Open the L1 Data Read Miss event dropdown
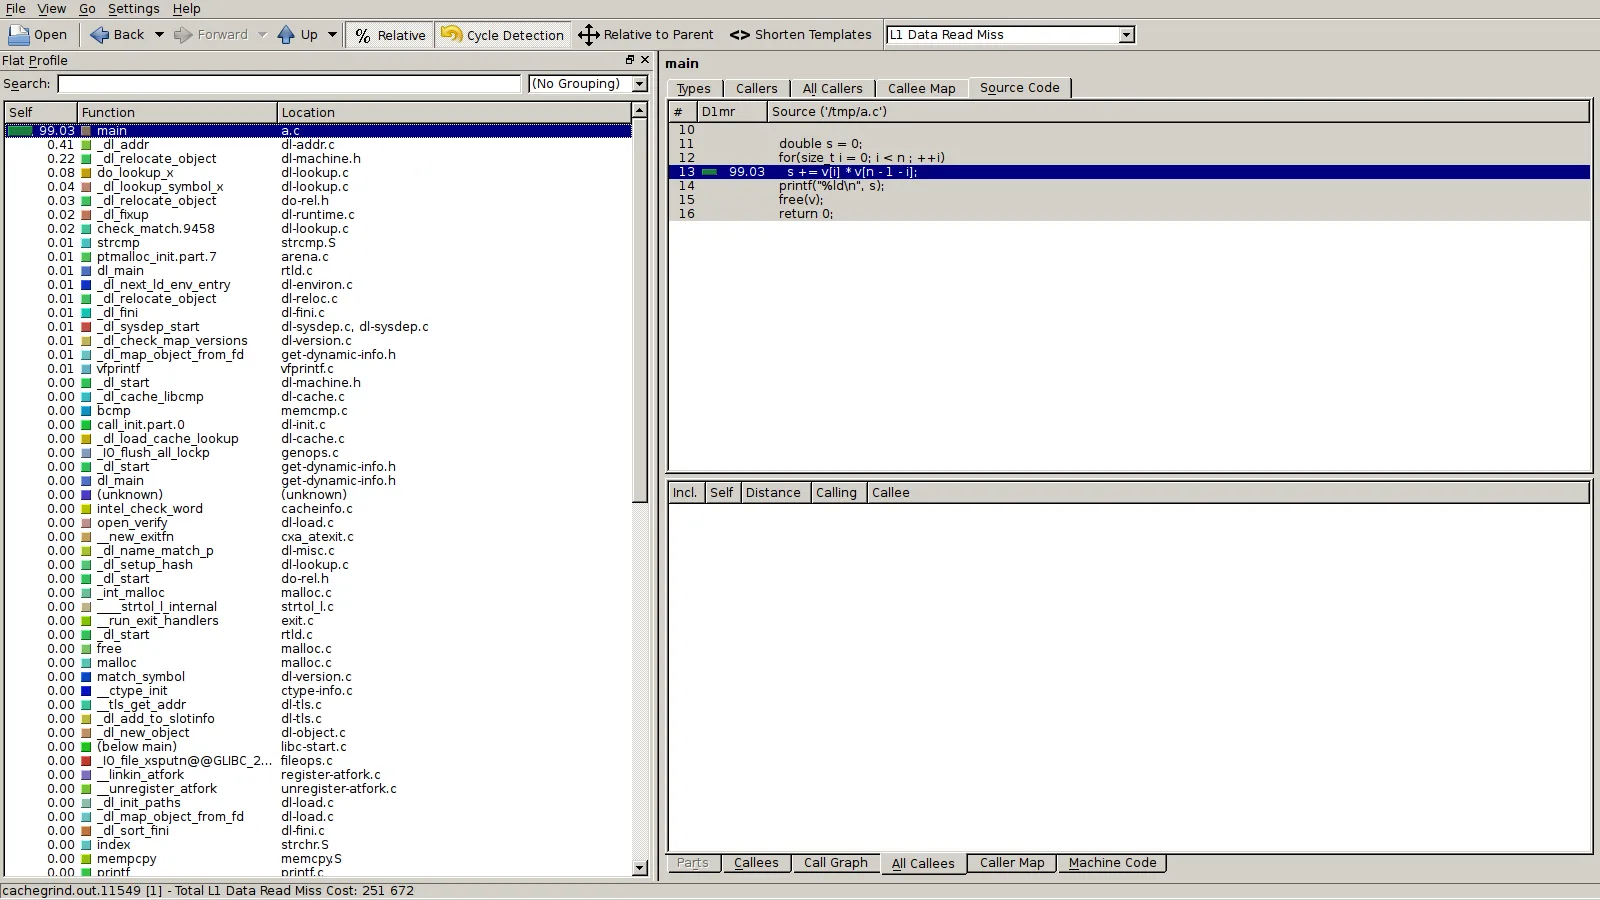 [x=1010, y=35]
